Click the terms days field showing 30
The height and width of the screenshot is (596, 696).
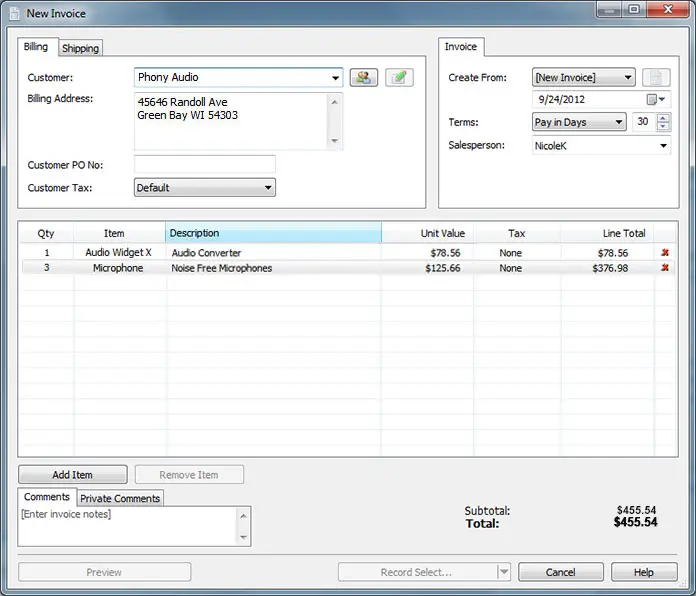coord(644,122)
